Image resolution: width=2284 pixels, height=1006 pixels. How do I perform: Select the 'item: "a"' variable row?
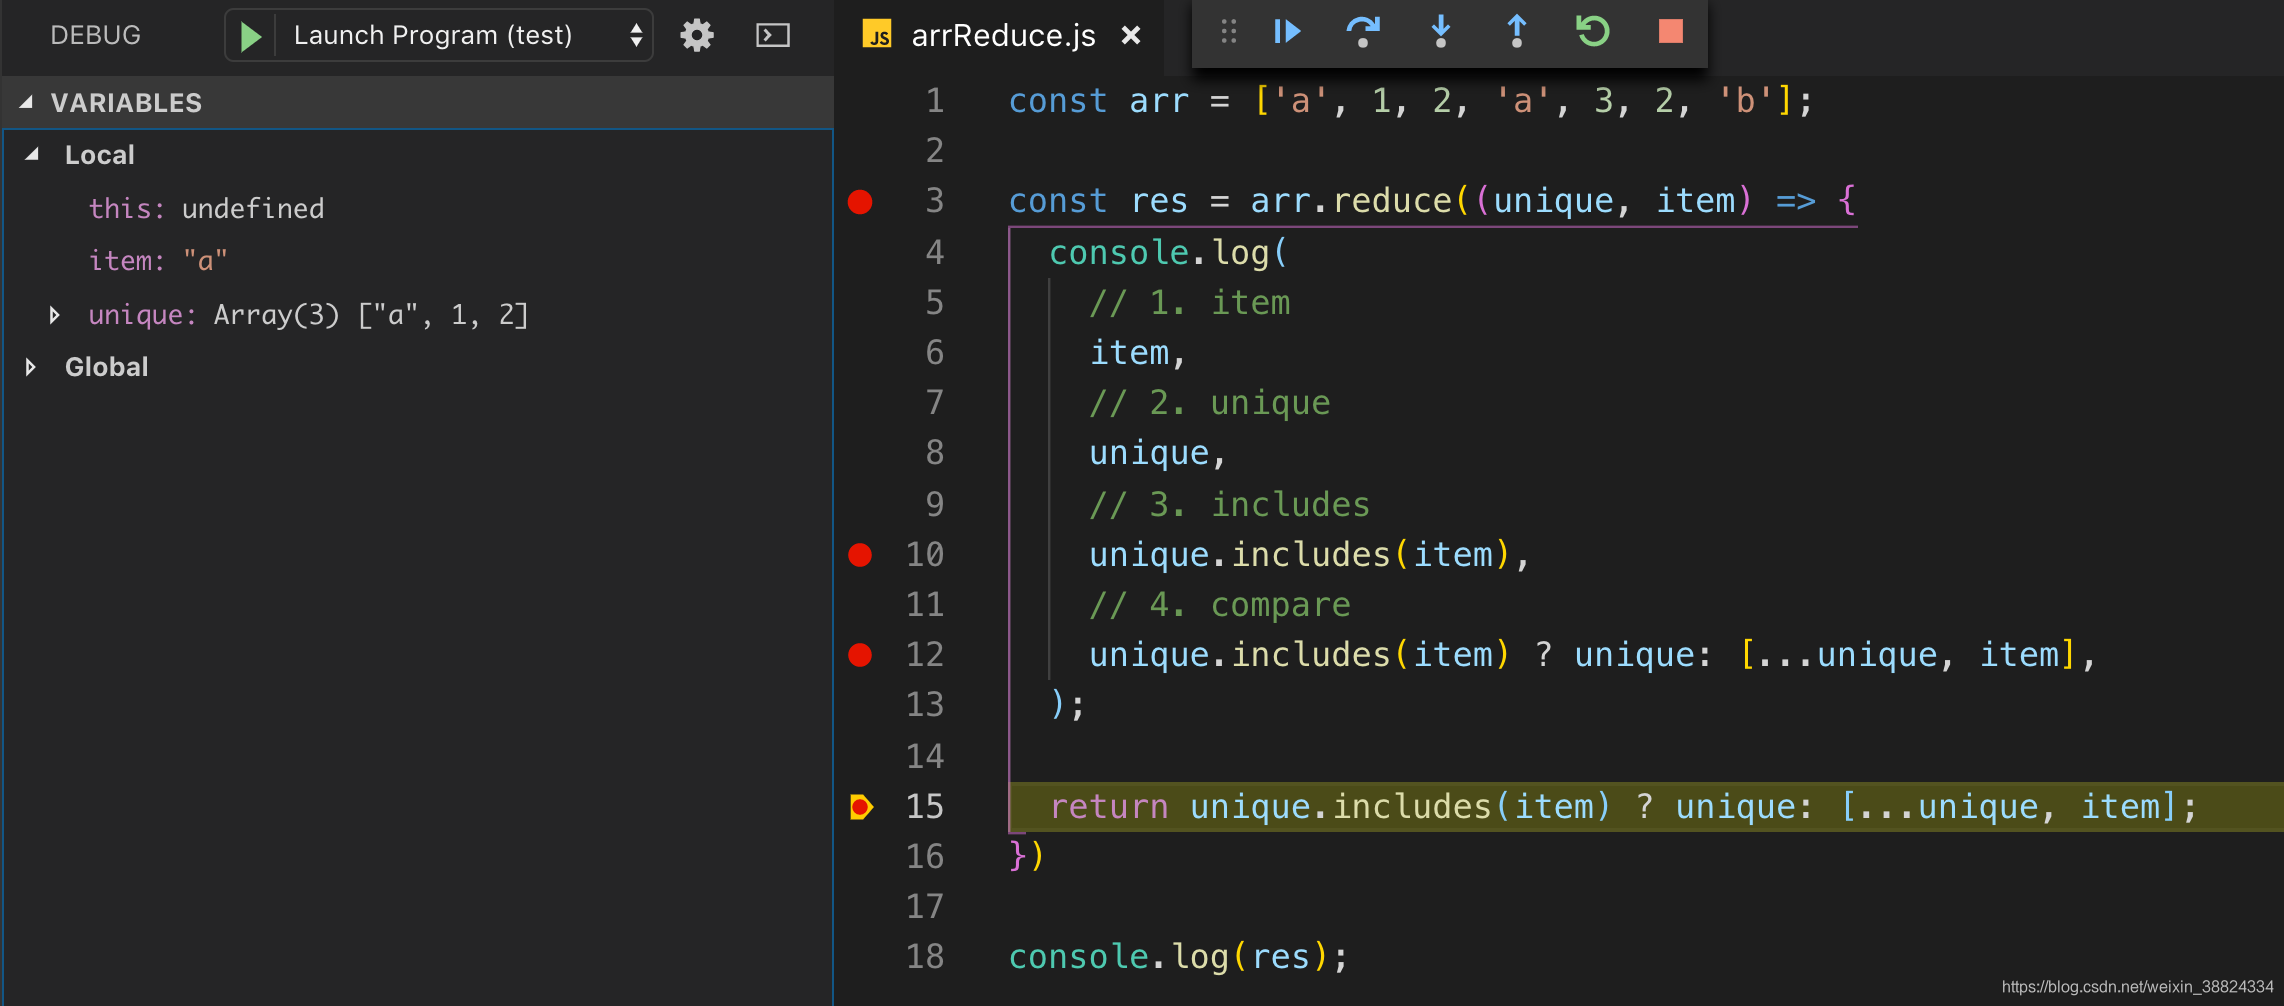[418, 260]
